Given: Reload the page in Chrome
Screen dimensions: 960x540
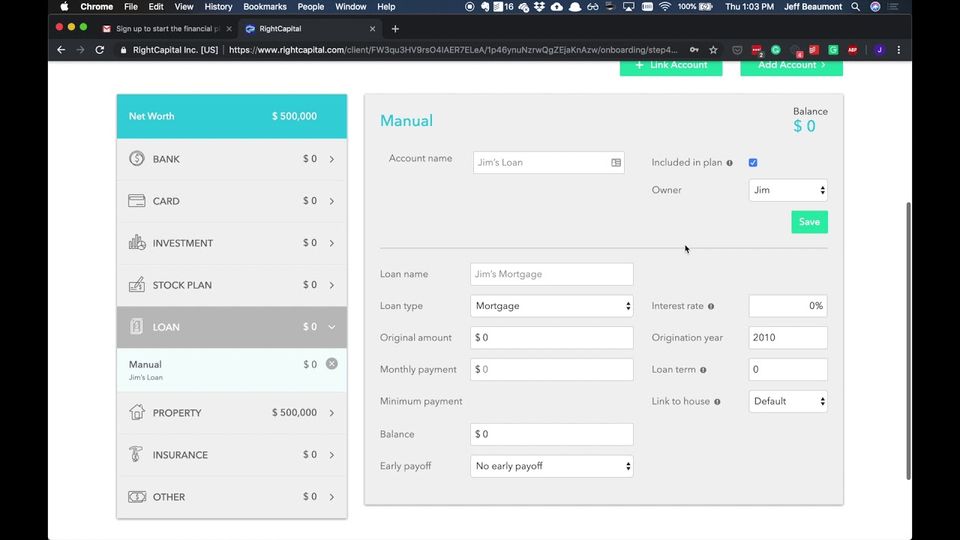Looking at the screenshot, I should click(100, 50).
